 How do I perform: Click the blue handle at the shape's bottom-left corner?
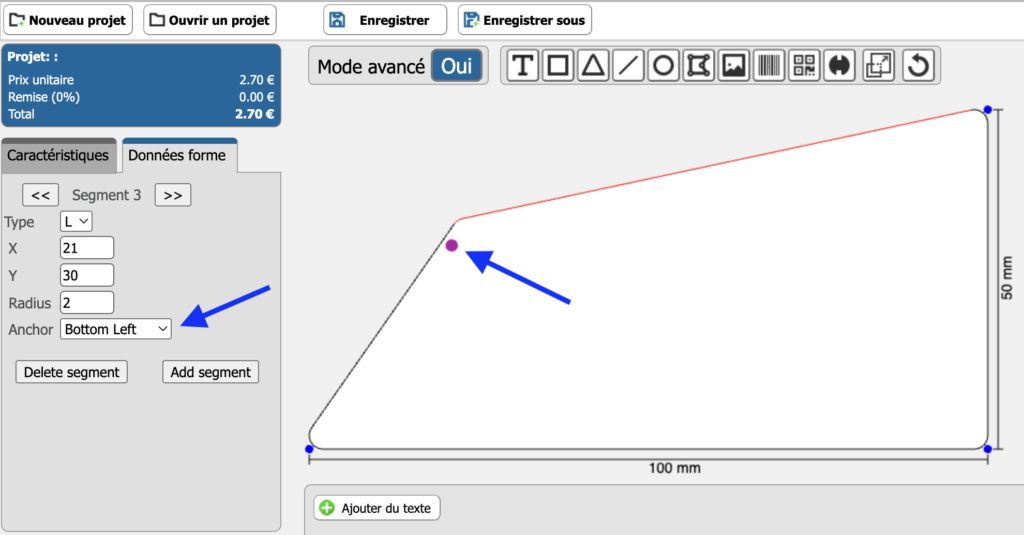(x=309, y=449)
